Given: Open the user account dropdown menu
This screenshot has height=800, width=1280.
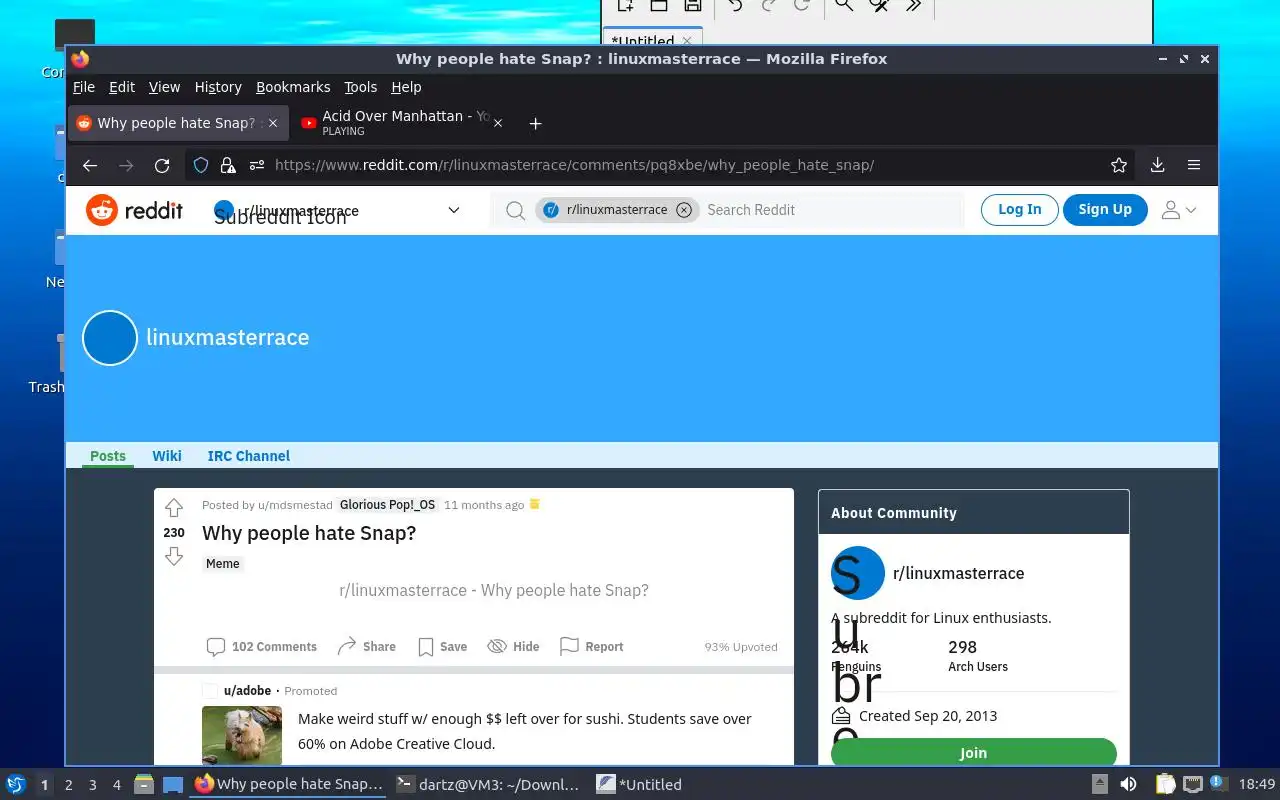Looking at the screenshot, I should (1178, 210).
